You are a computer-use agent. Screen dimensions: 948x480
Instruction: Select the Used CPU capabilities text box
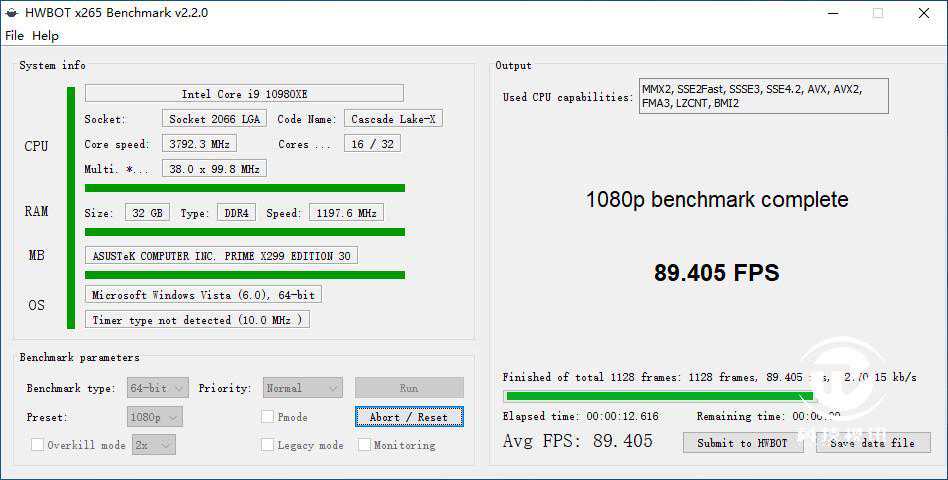point(763,96)
